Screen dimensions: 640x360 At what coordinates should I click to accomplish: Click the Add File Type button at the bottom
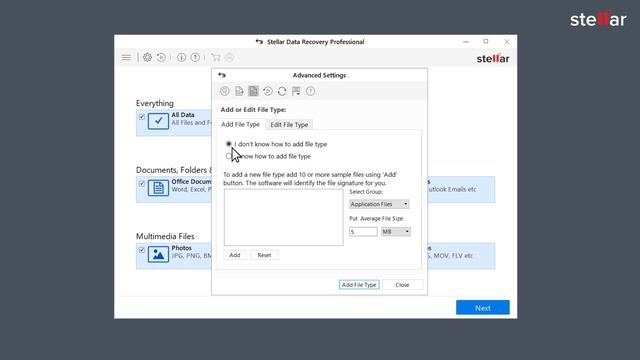[359, 285]
